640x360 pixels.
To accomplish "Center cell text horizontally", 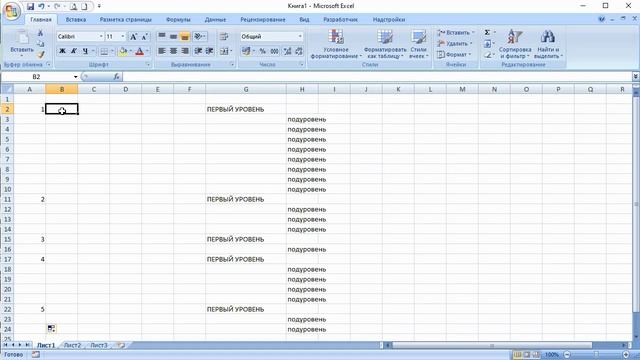I will [173, 51].
